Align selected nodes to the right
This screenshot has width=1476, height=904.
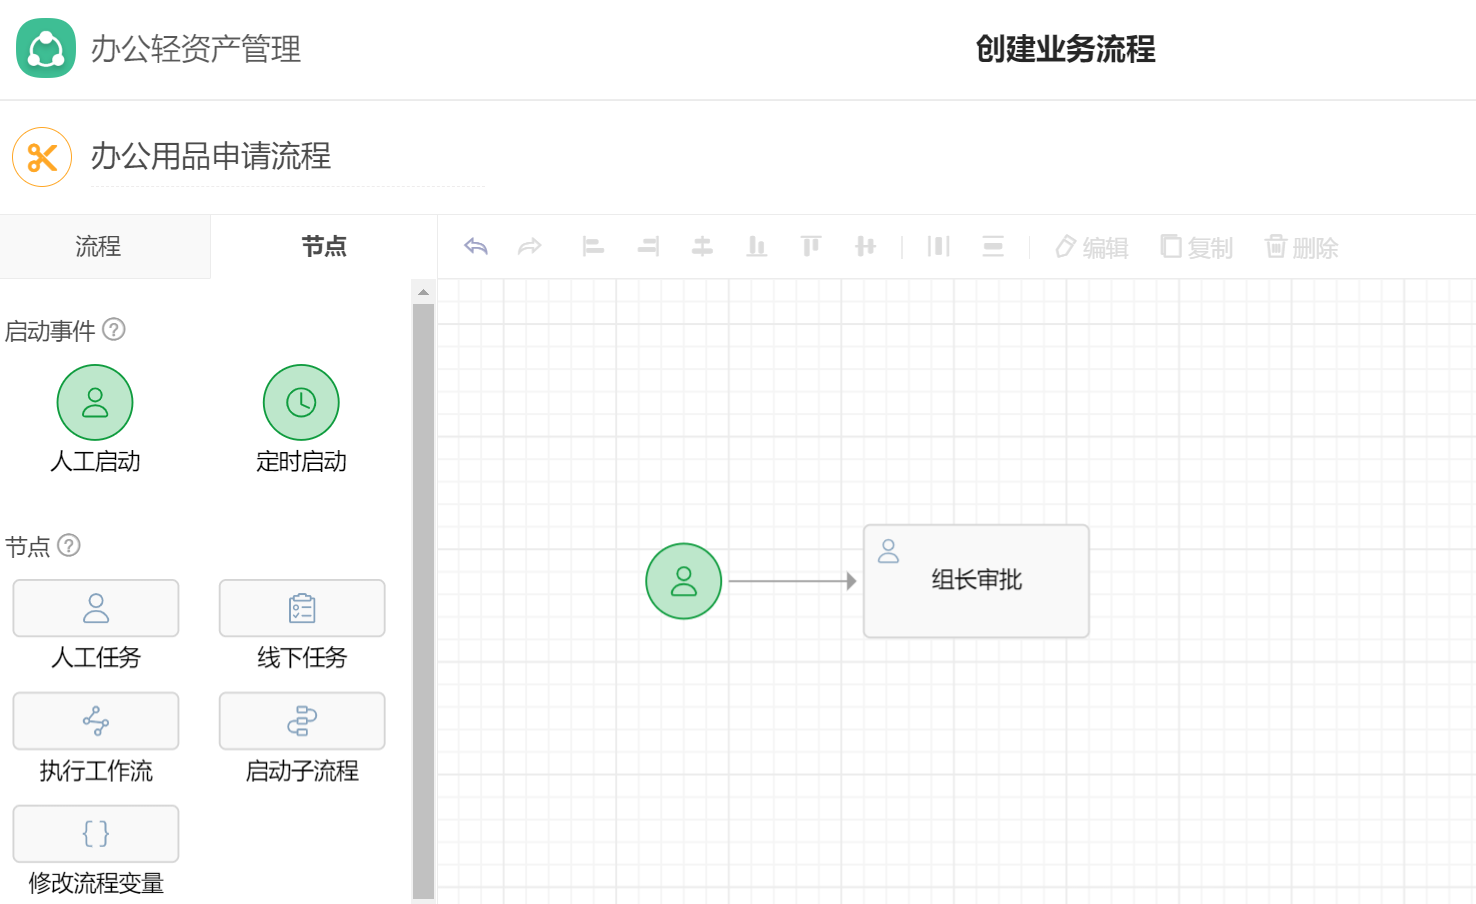(x=648, y=246)
